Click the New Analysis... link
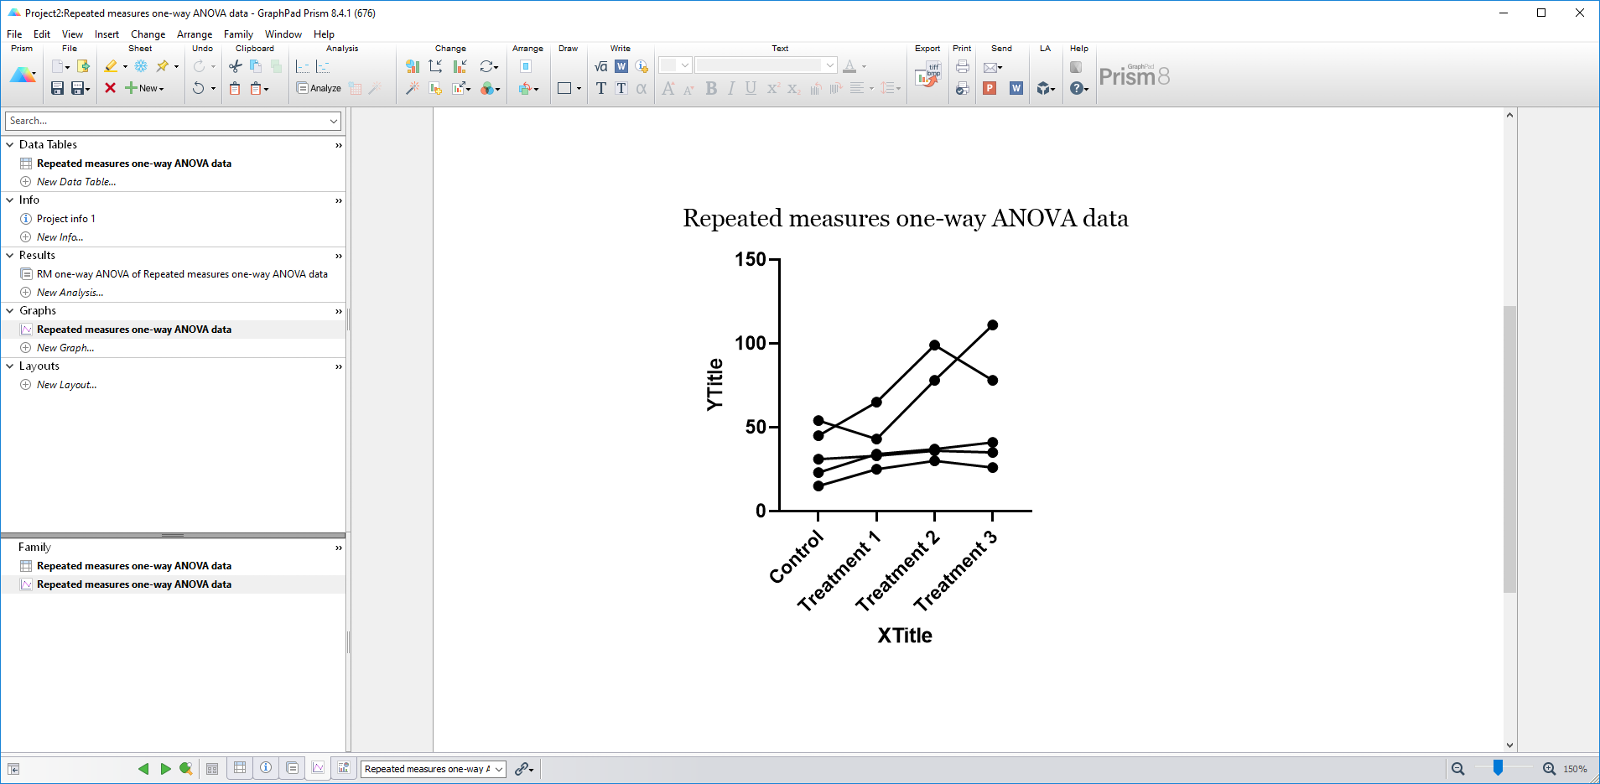 (x=69, y=292)
